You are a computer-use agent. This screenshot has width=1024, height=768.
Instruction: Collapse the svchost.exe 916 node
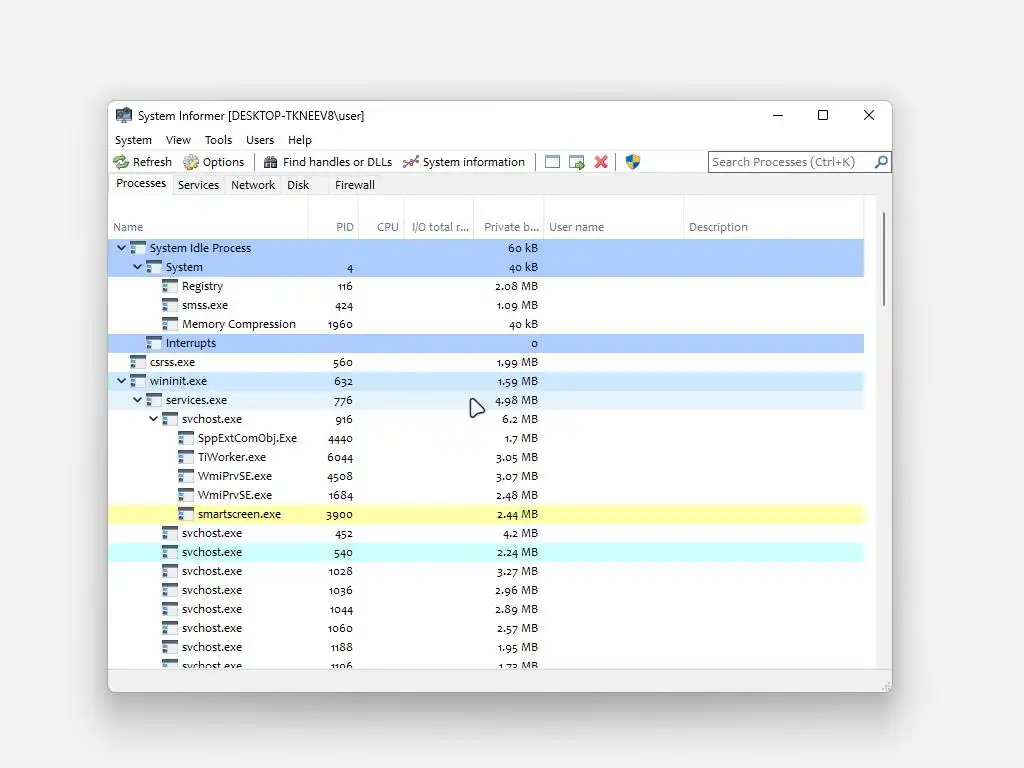153,419
